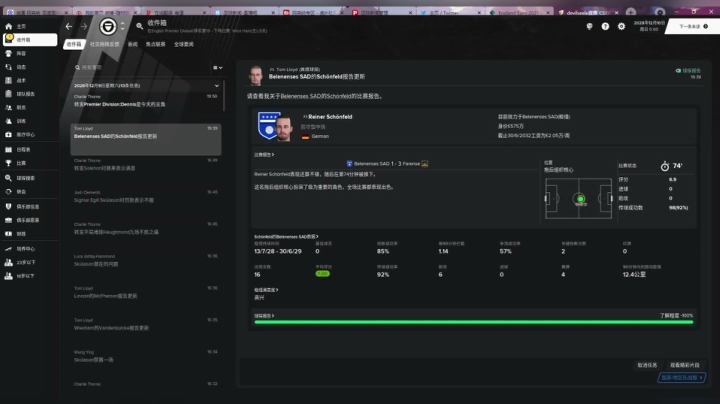The width and height of the screenshot is (720, 404).
Task: Open the inbox filter dropdown
Action: pyautogui.click(x=218, y=67)
